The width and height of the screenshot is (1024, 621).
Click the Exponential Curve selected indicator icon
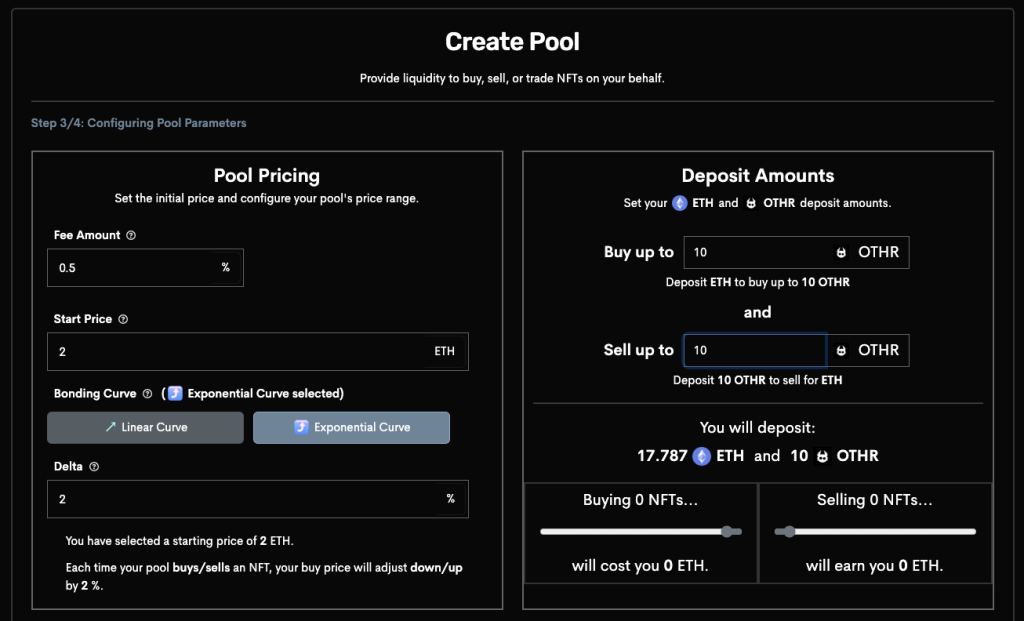pos(175,394)
